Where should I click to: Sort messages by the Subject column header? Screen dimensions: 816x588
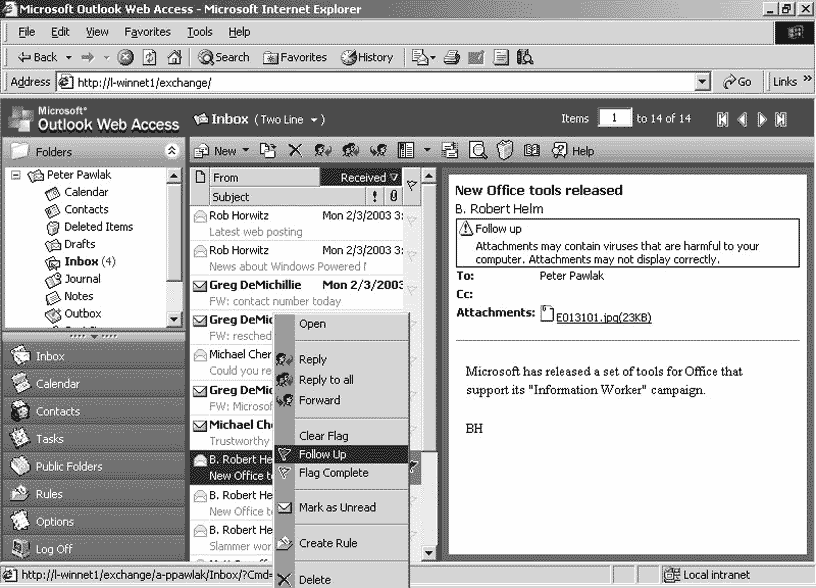pos(287,197)
